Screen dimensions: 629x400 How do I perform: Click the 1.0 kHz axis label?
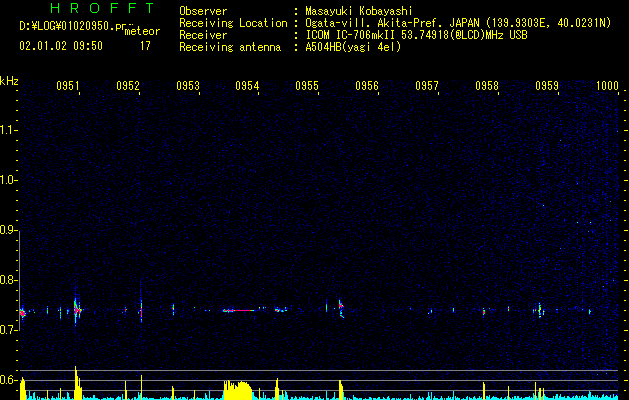[7, 180]
